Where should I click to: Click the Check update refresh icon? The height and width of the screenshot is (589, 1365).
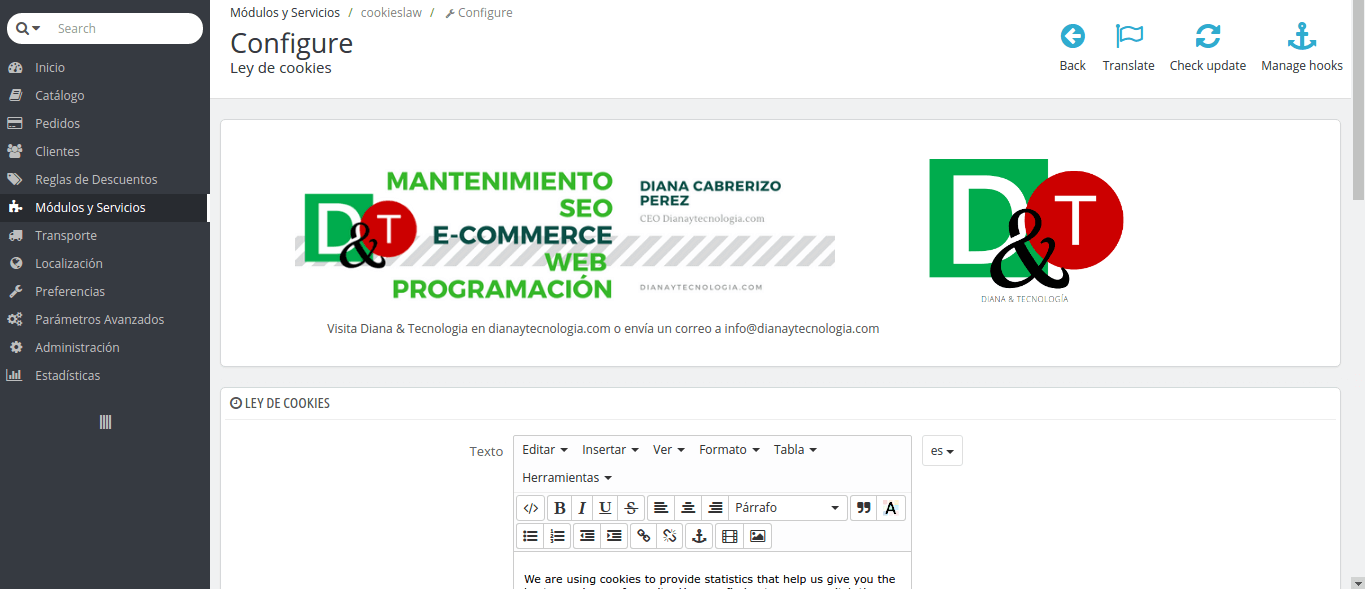(x=1208, y=37)
